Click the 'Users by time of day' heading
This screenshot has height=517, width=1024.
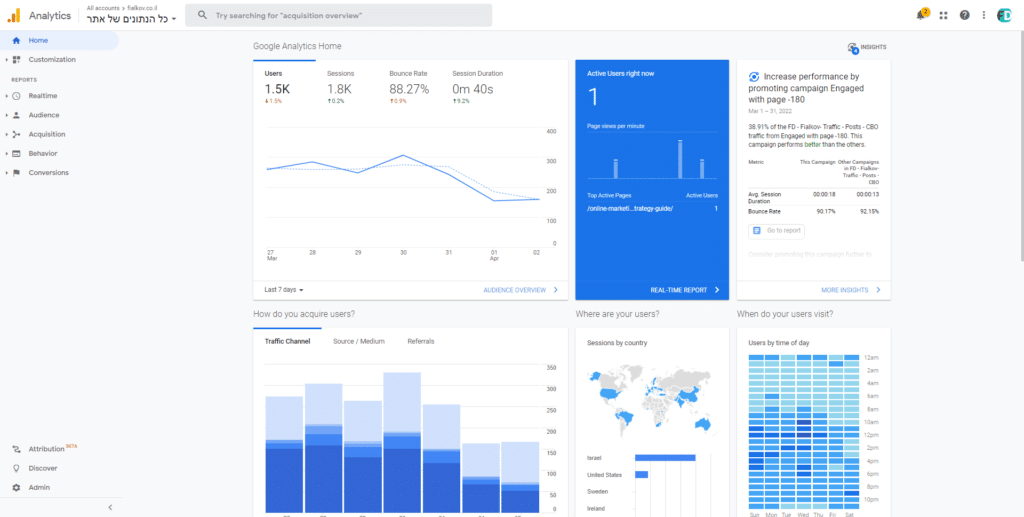click(x=778, y=343)
